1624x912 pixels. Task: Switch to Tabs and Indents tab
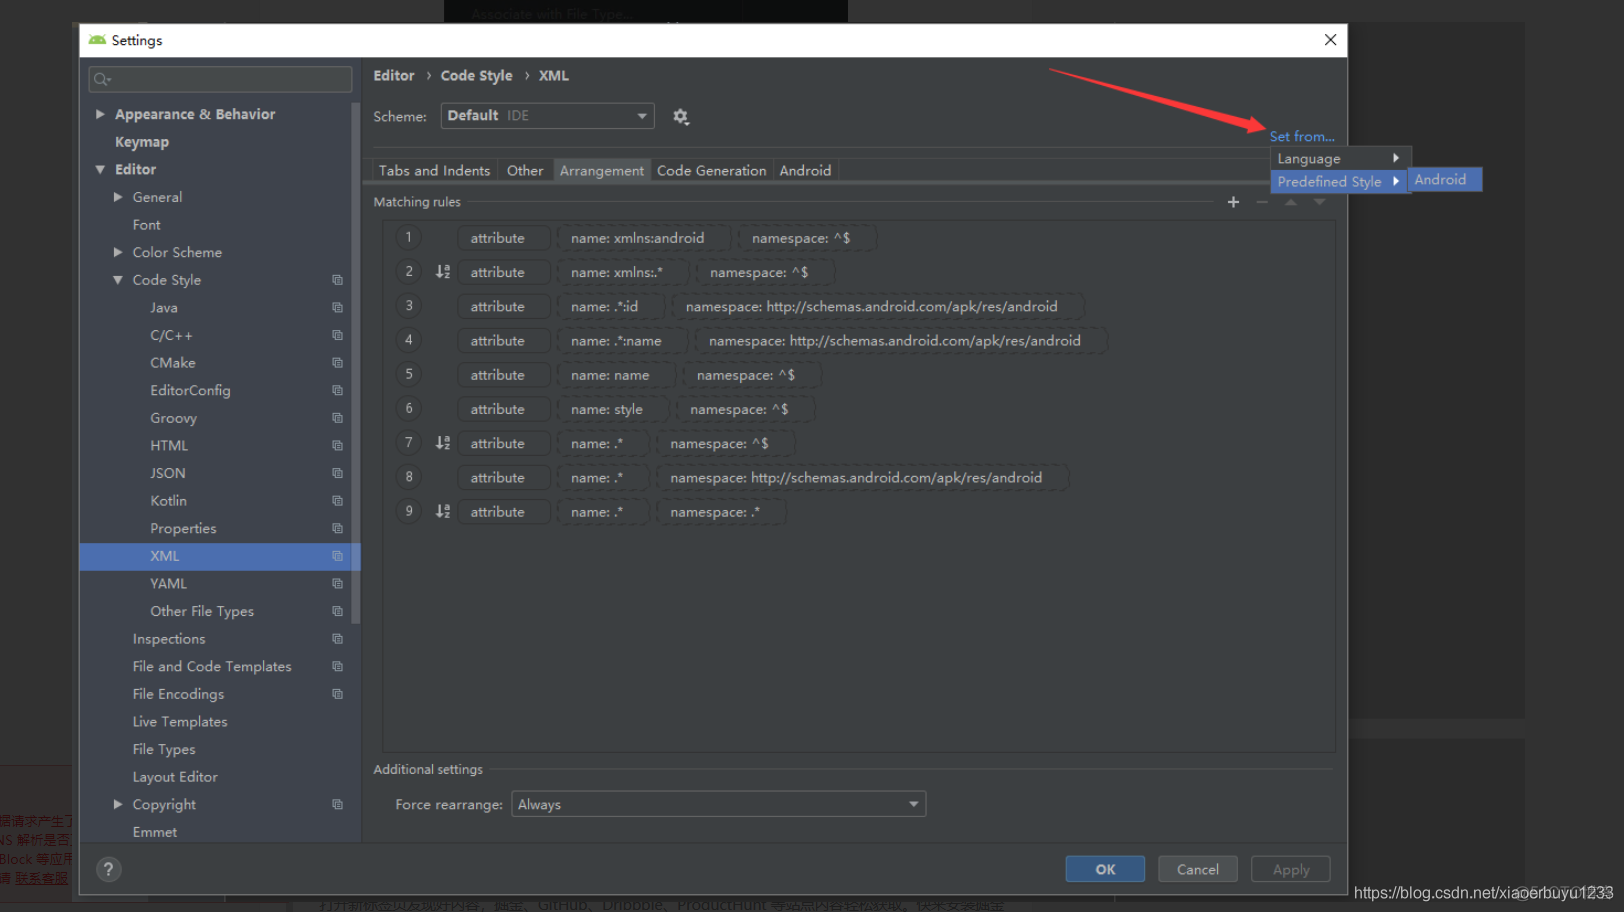pyautogui.click(x=434, y=171)
